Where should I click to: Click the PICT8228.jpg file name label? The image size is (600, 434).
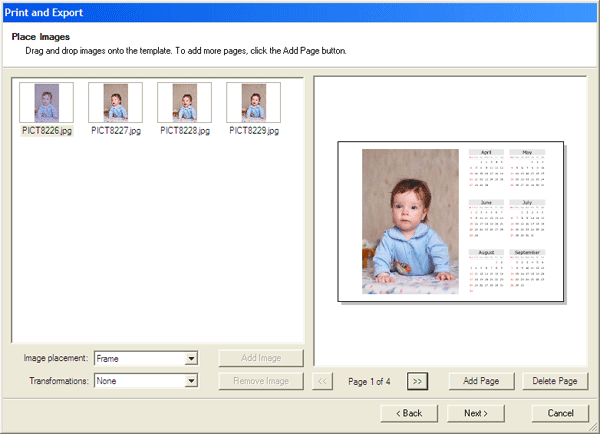pos(185,131)
